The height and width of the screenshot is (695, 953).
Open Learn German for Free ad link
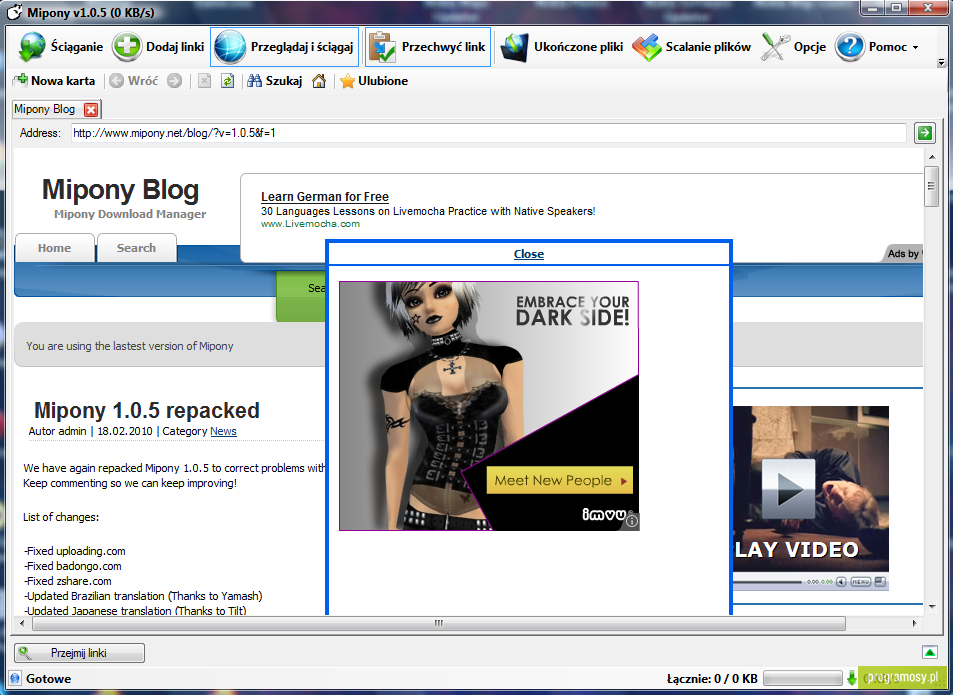(325, 197)
